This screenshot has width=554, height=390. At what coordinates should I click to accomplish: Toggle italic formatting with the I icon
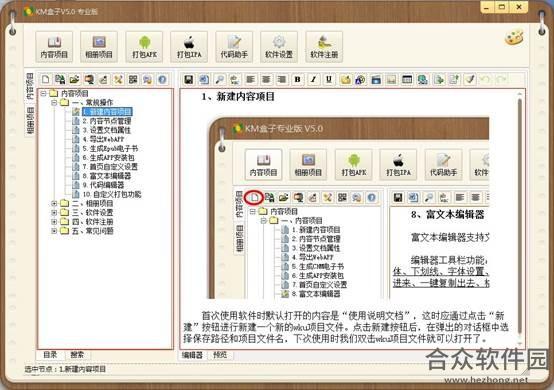[x=313, y=79]
